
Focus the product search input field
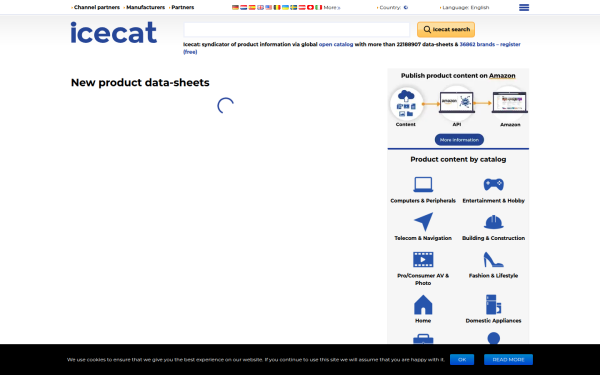tap(297, 29)
